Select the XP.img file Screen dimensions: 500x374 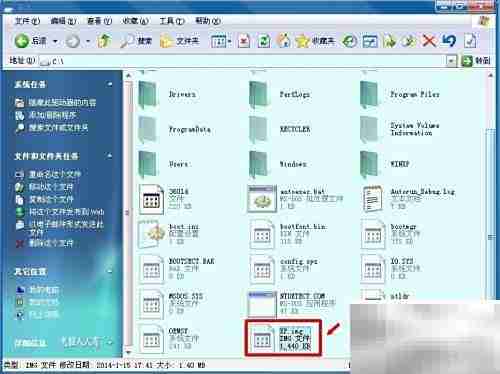(283, 338)
